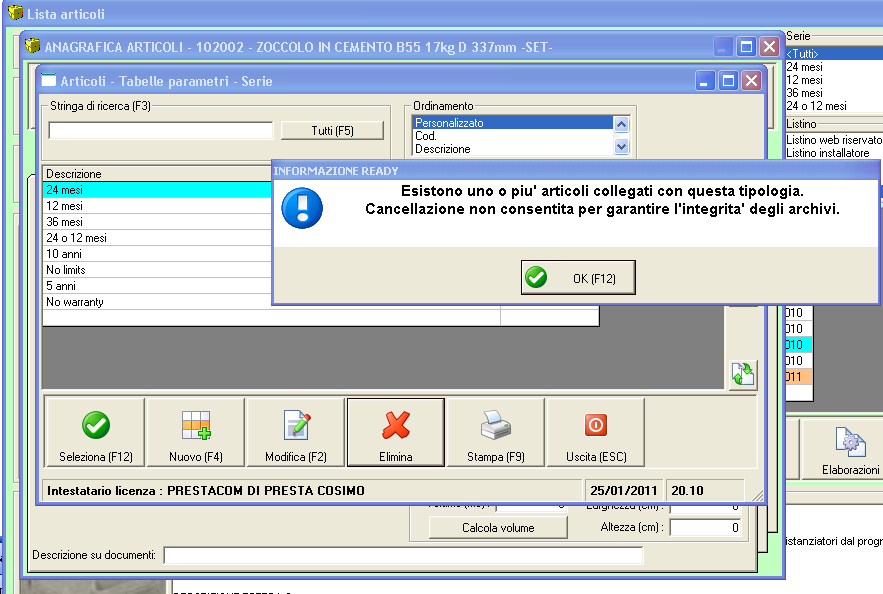The width and height of the screenshot is (883, 594).
Task: Focus the Stringa di ricerca input field
Action: point(160,131)
